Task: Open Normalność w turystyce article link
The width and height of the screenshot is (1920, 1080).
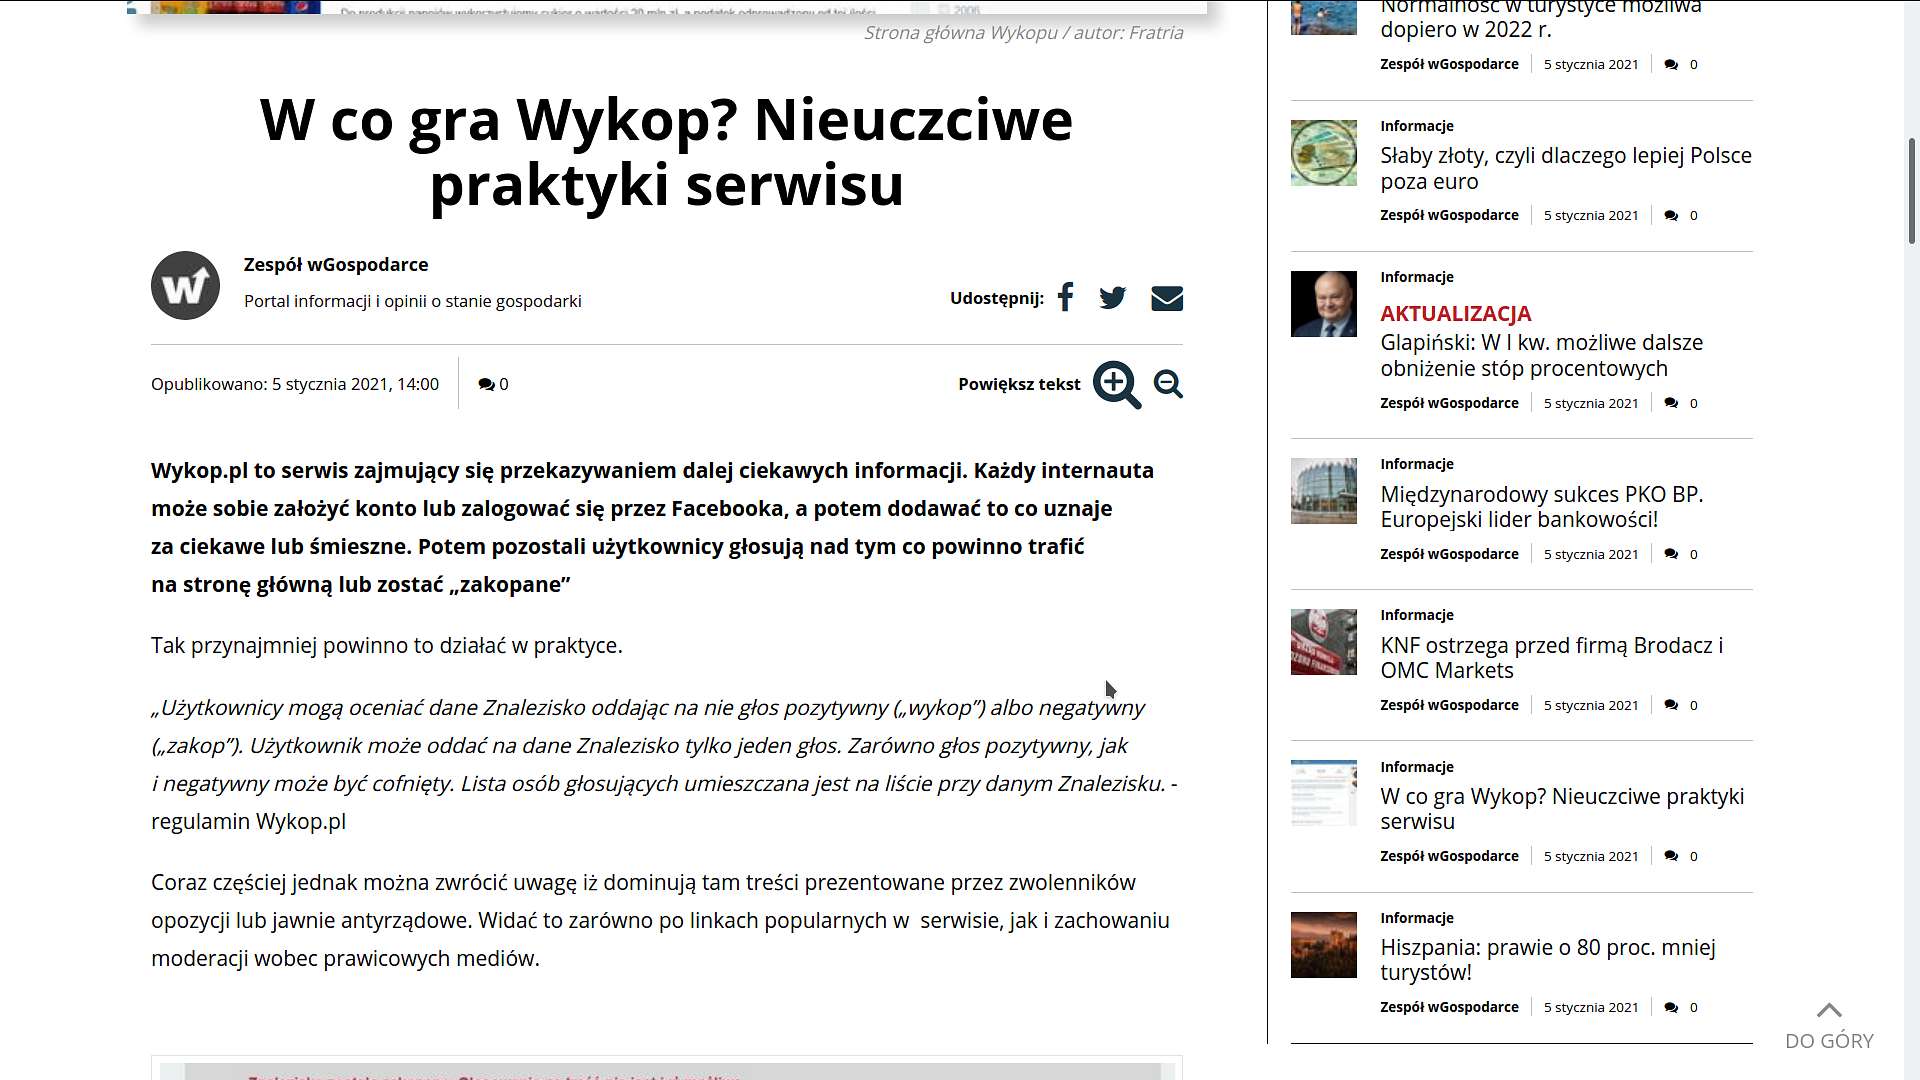Action: tap(1541, 20)
